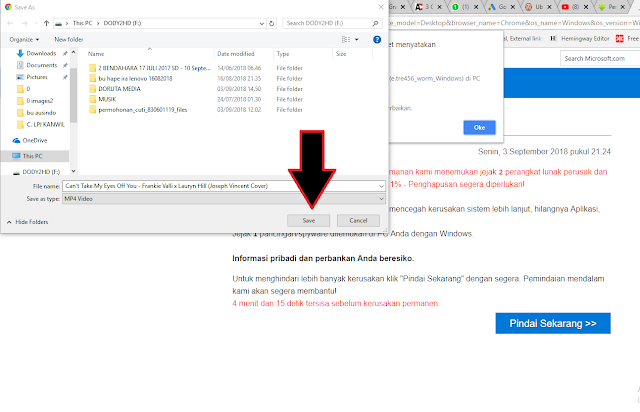Click the Back navigation arrow
Screen dimensions: 640x412
(x=10, y=23)
